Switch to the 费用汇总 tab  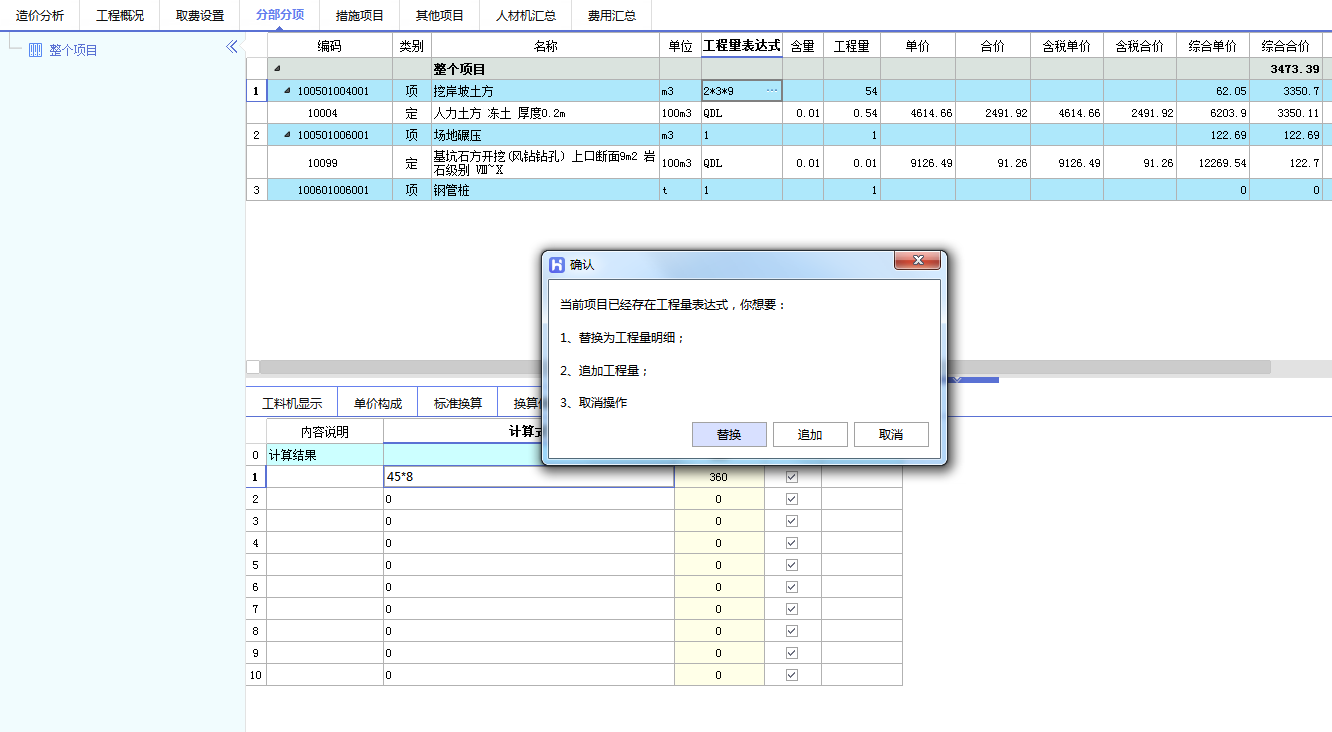tap(611, 15)
